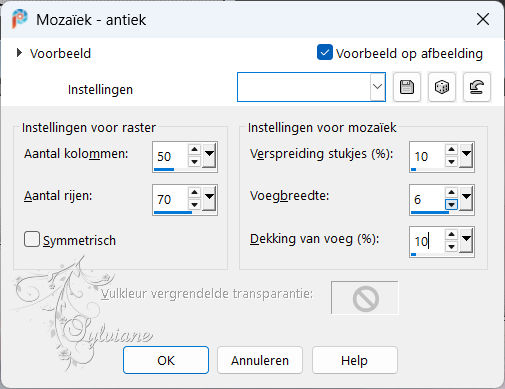505x389 pixels.
Task: Open the Voegbreedte slider dropdown arrow
Action: coord(466,198)
